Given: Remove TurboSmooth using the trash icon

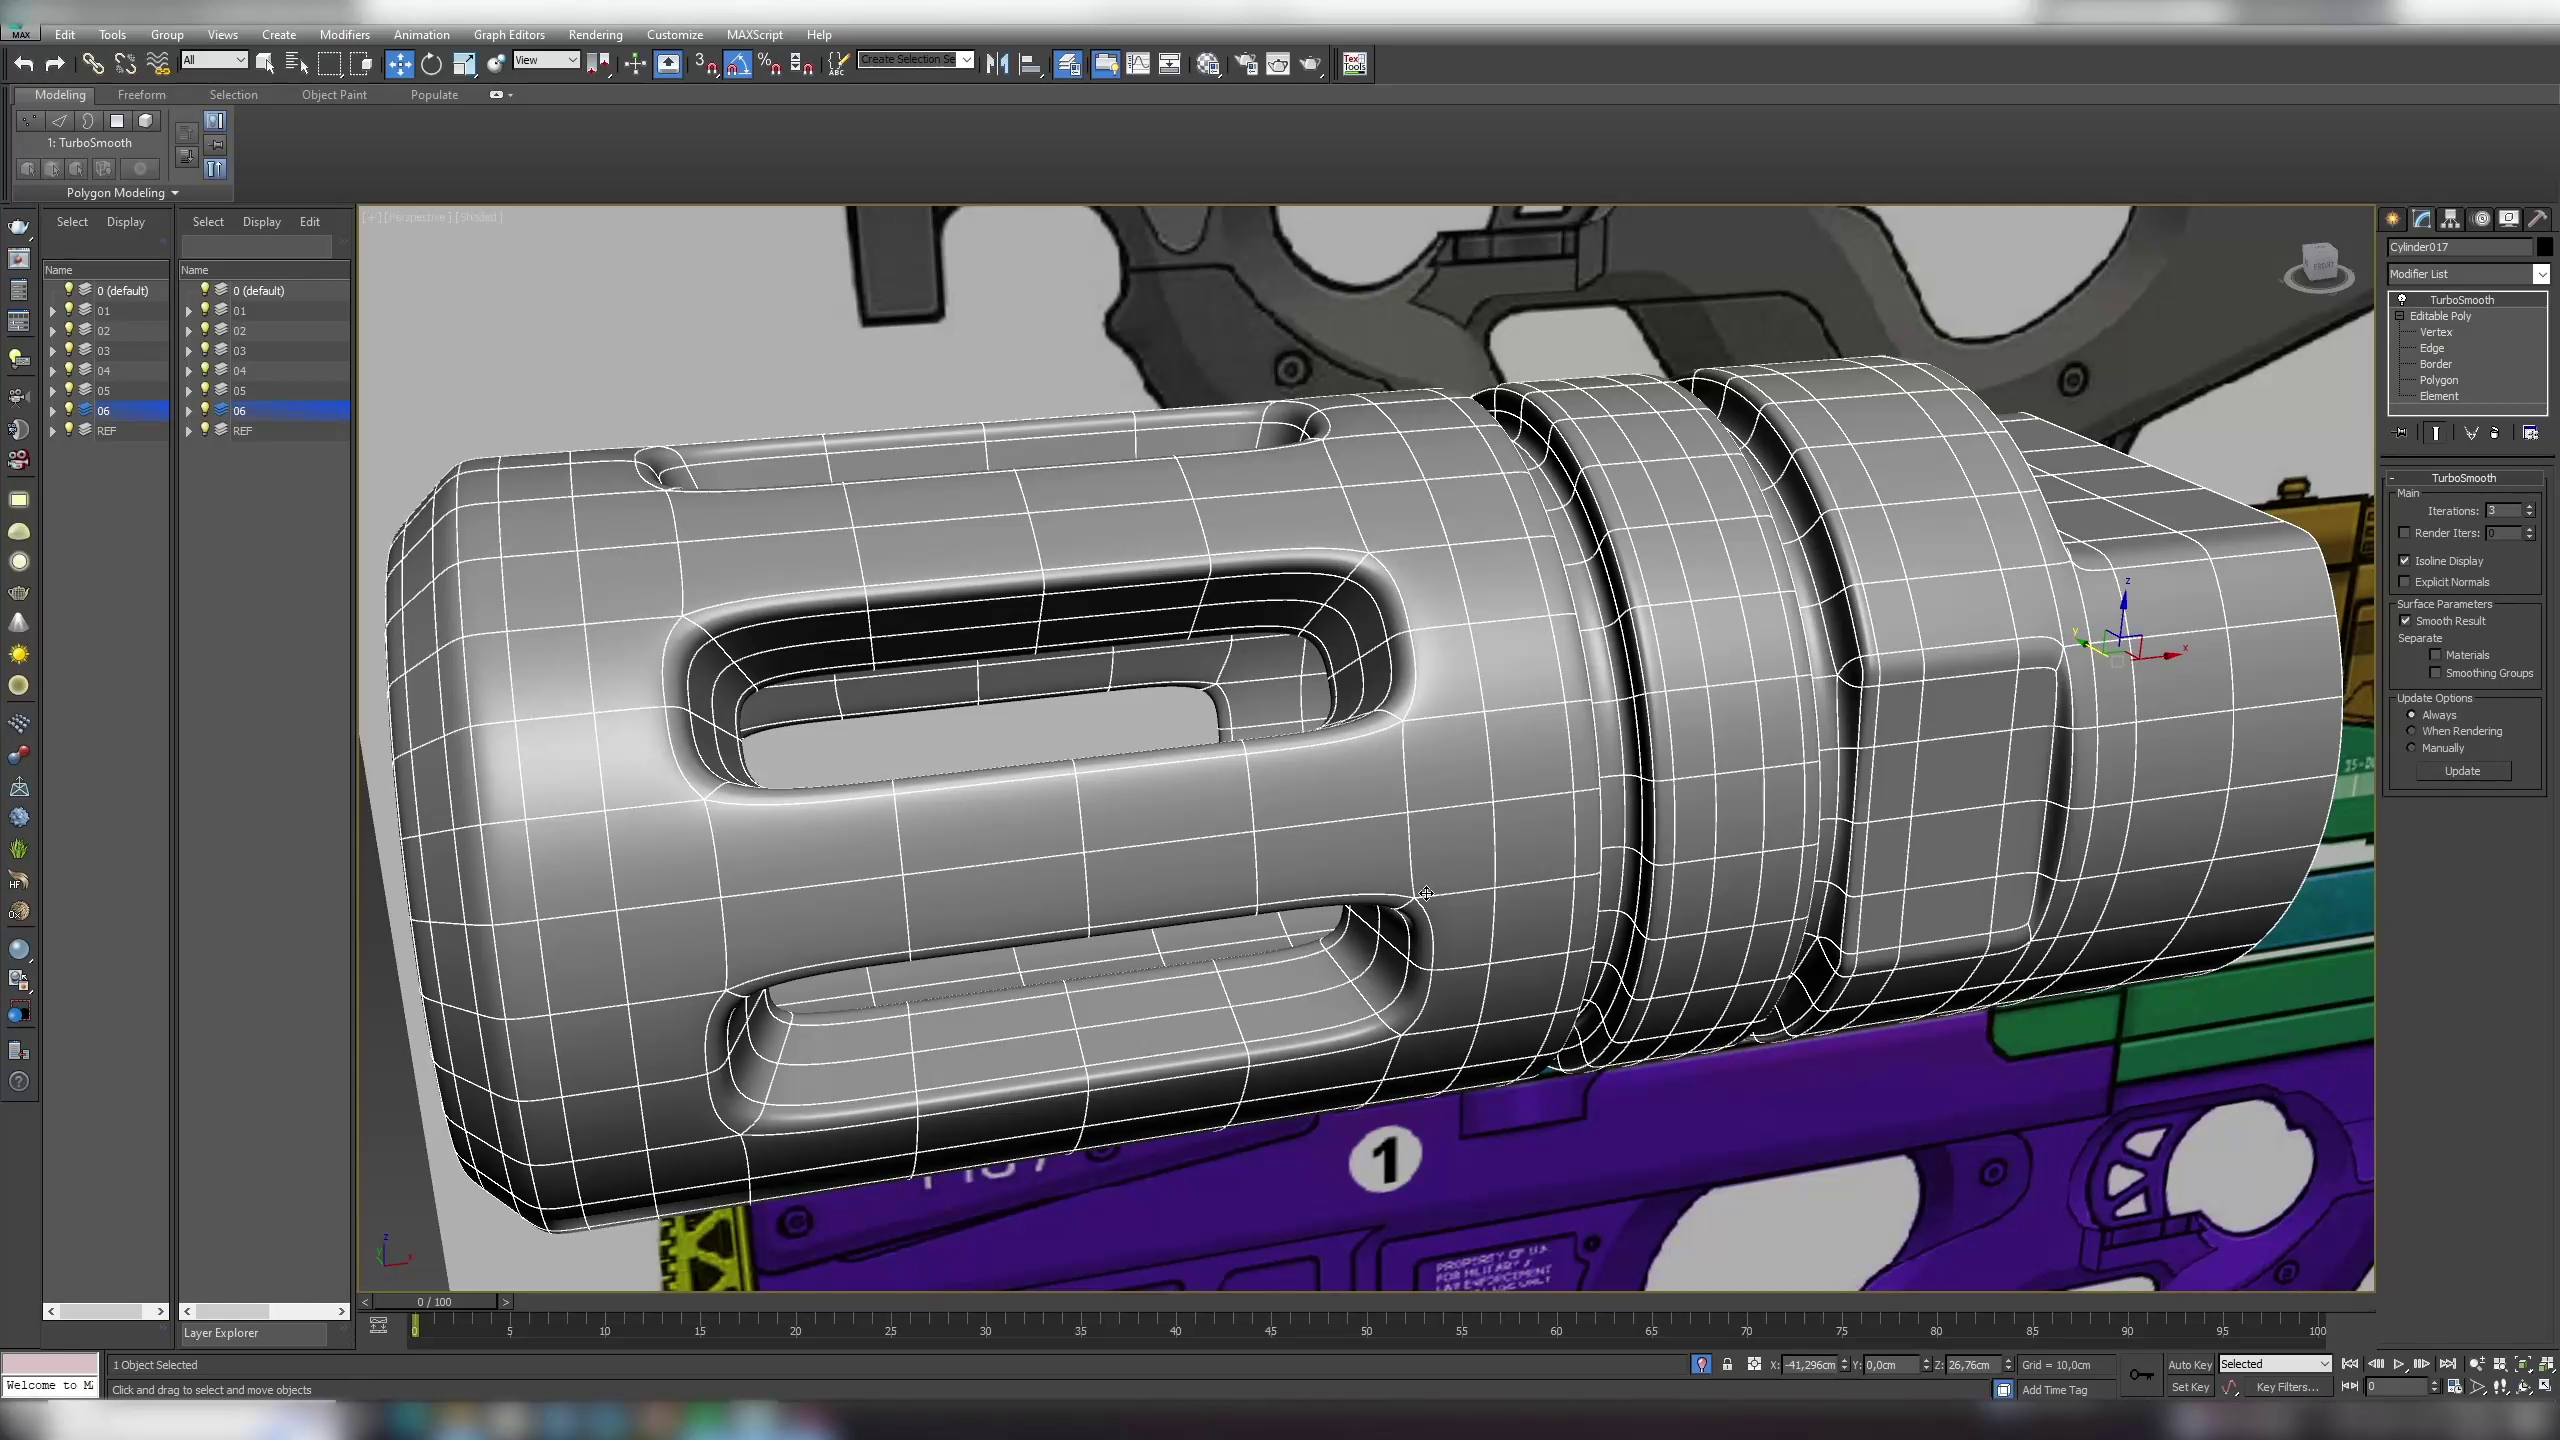Looking at the screenshot, I should coord(2496,433).
